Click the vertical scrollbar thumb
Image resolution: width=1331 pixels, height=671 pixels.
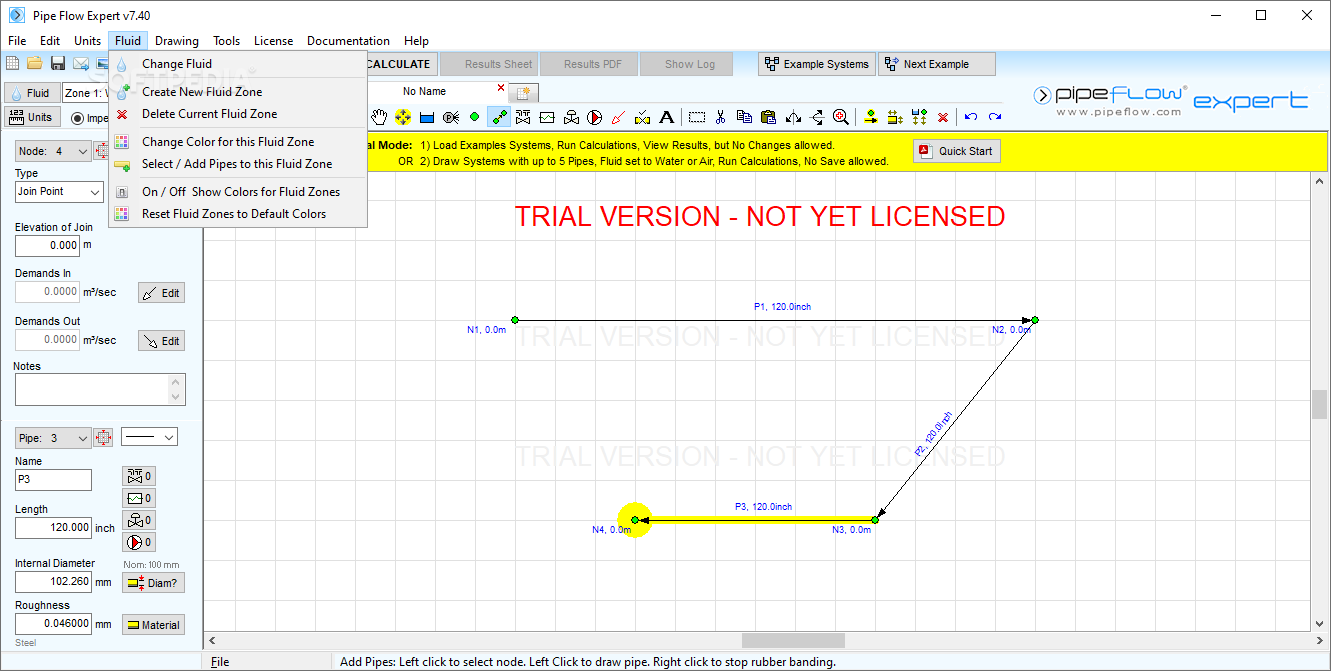[1320, 405]
